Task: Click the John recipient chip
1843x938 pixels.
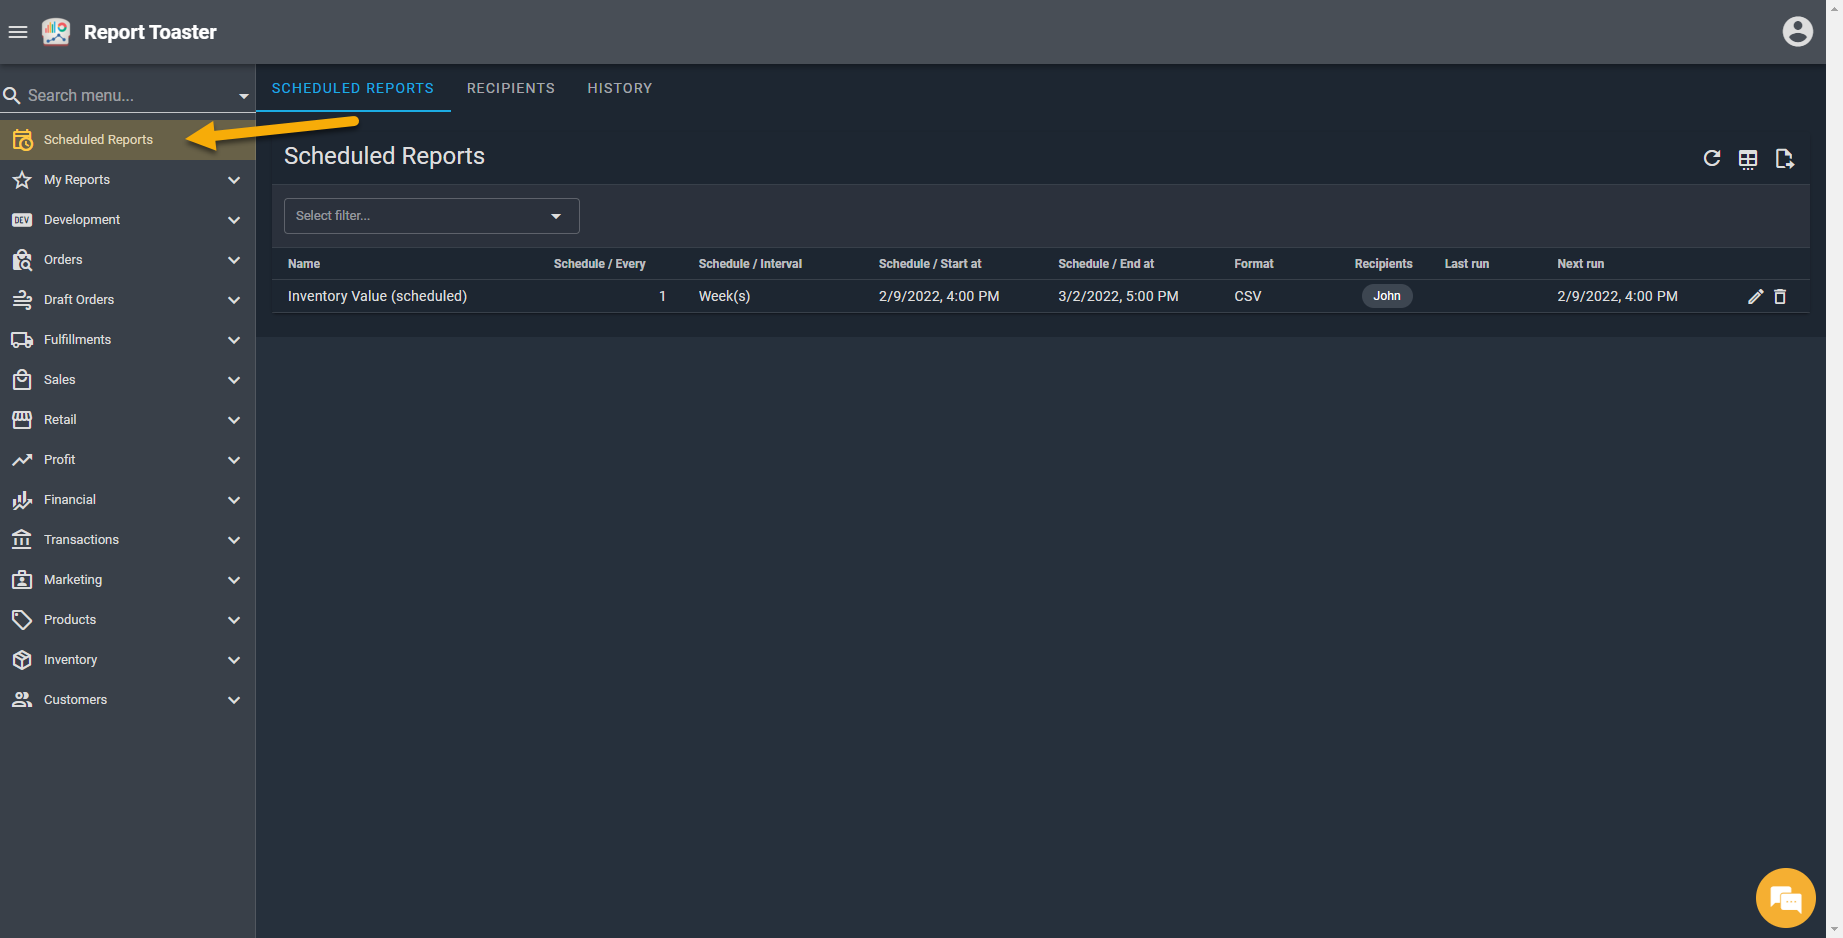Action: tap(1386, 296)
